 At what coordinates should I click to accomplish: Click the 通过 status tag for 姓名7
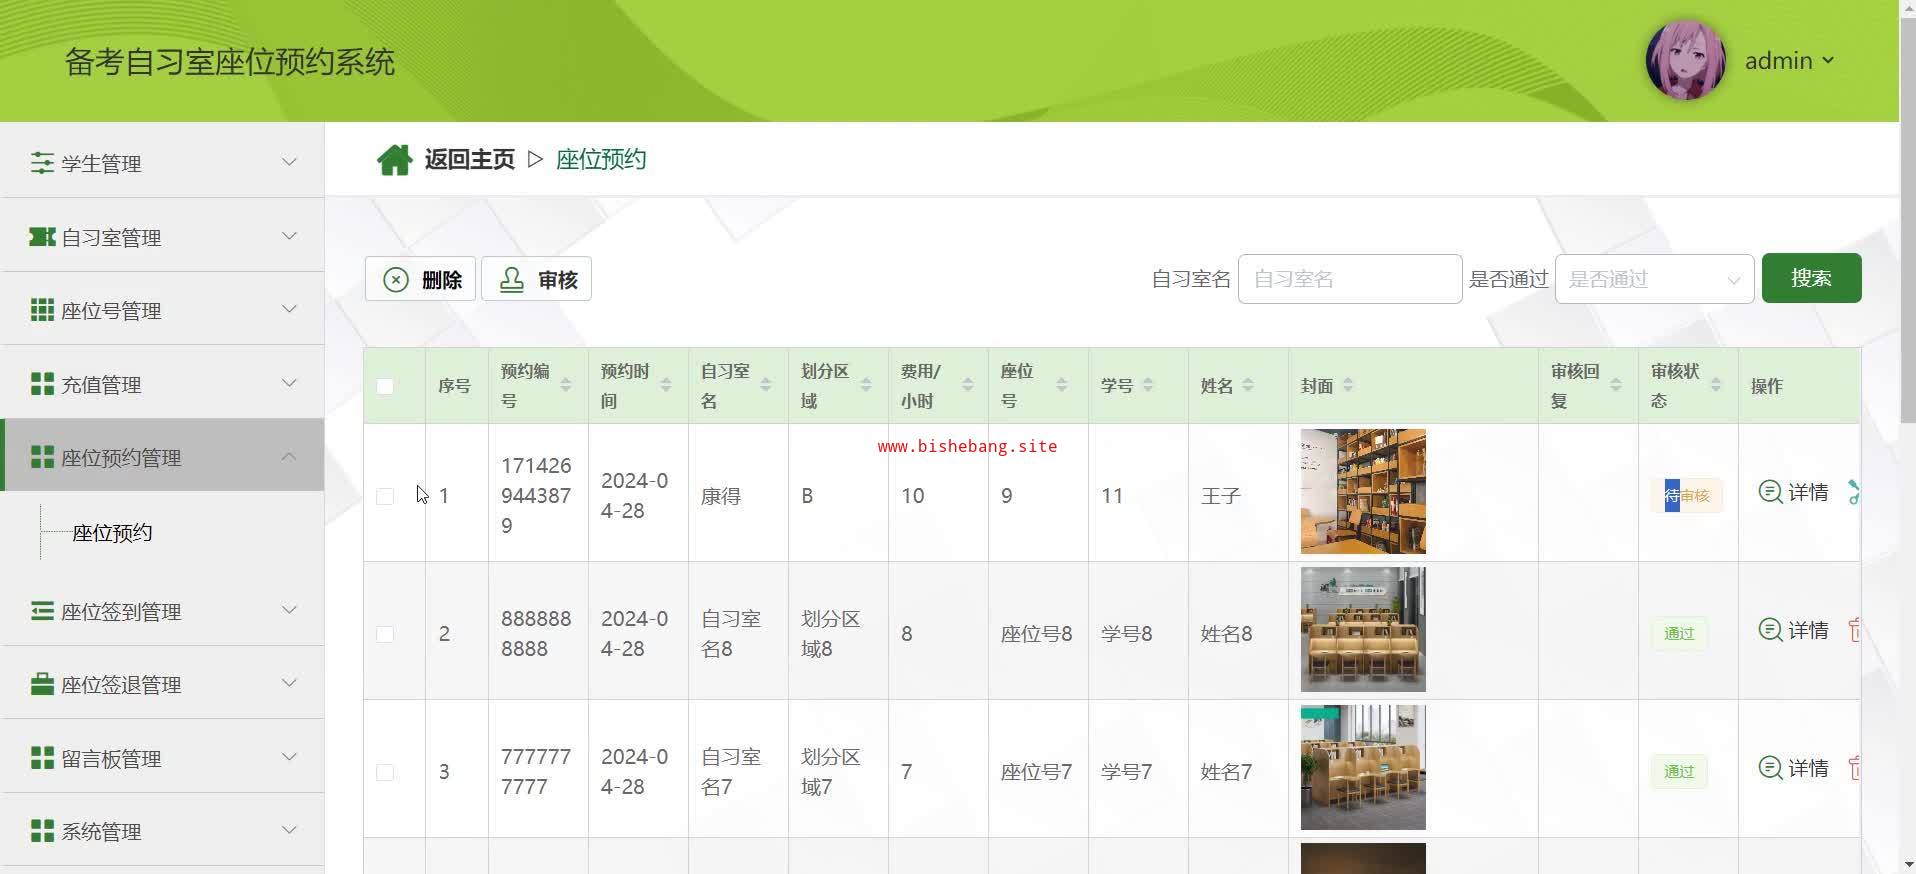[x=1679, y=772]
